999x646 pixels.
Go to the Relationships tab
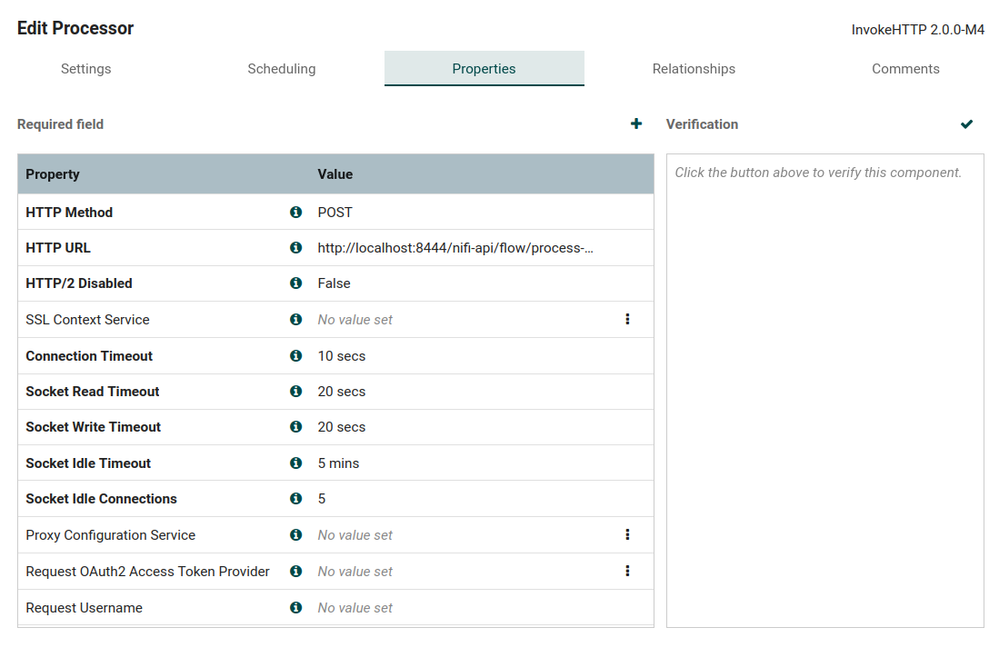click(694, 69)
